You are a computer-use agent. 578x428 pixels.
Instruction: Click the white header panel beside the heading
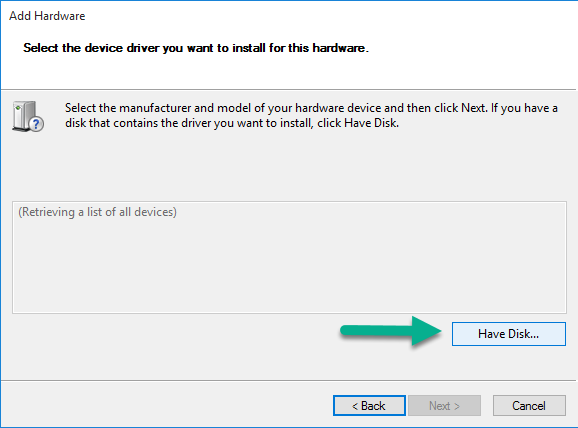472,48
